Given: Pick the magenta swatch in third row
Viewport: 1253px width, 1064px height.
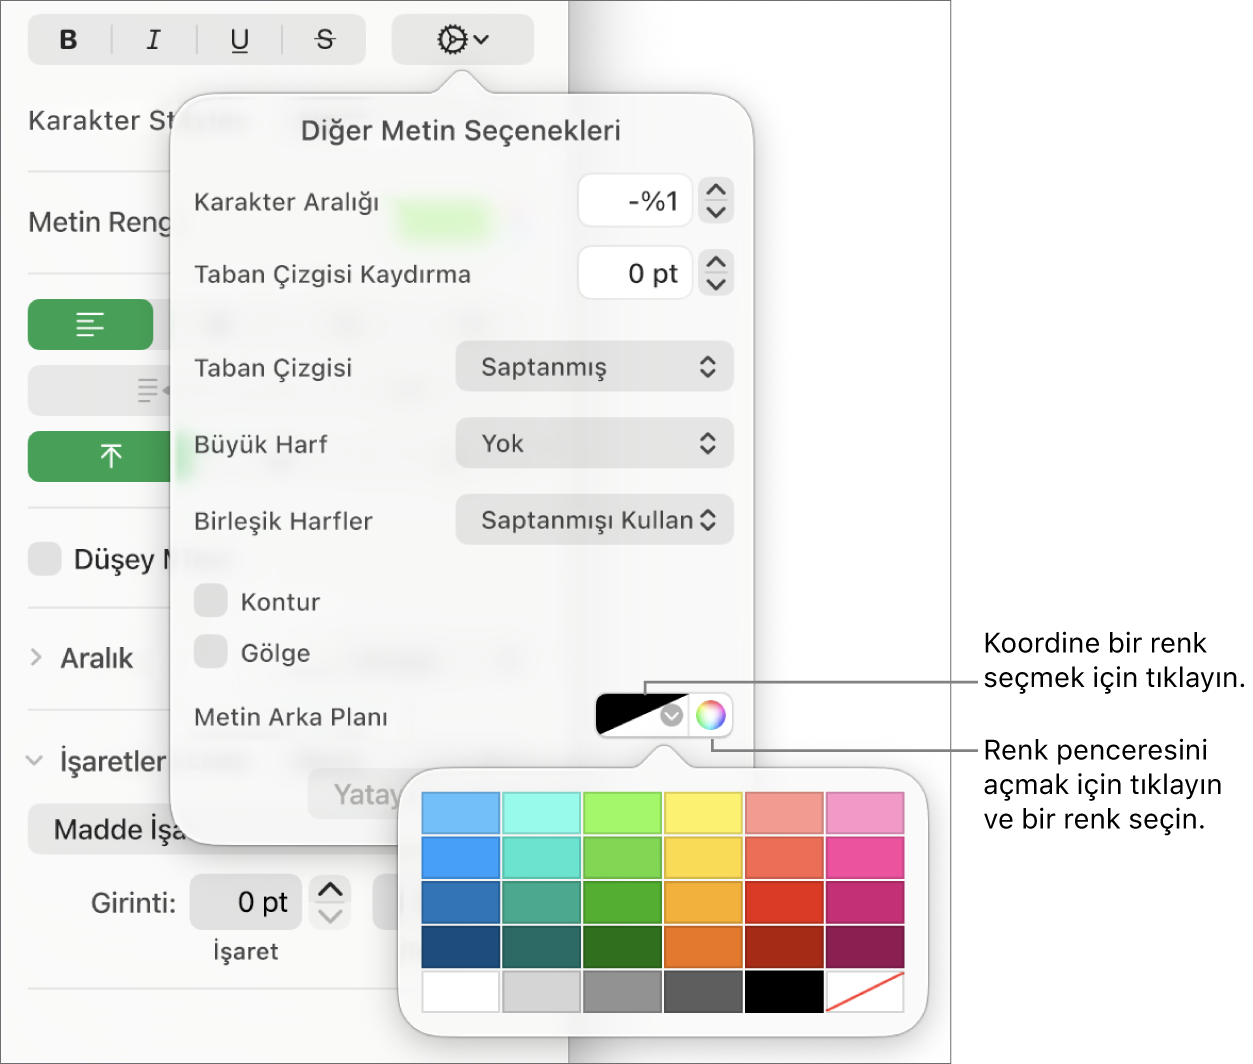Looking at the screenshot, I should tap(865, 902).
